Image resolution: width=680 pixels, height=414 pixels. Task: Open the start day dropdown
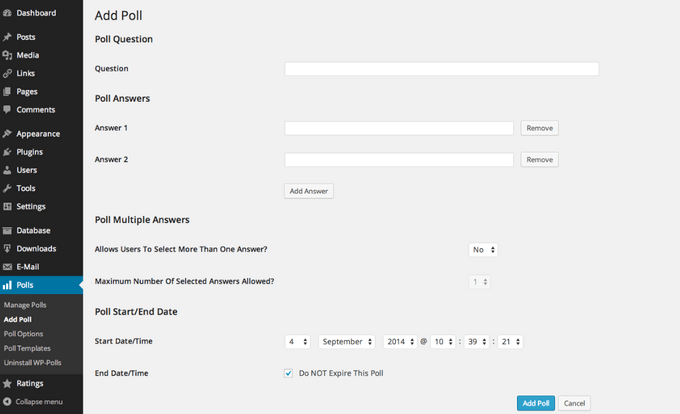298,342
